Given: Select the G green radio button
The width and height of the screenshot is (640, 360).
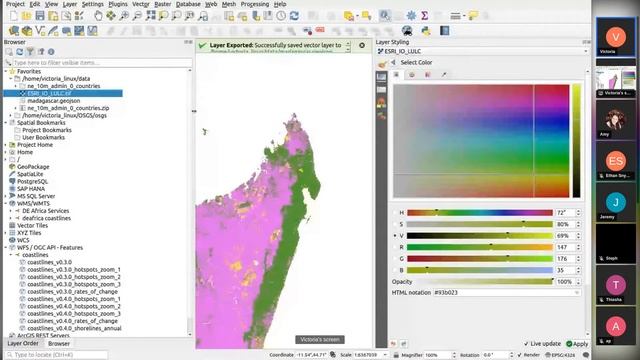Looking at the screenshot, I should click(x=395, y=258).
